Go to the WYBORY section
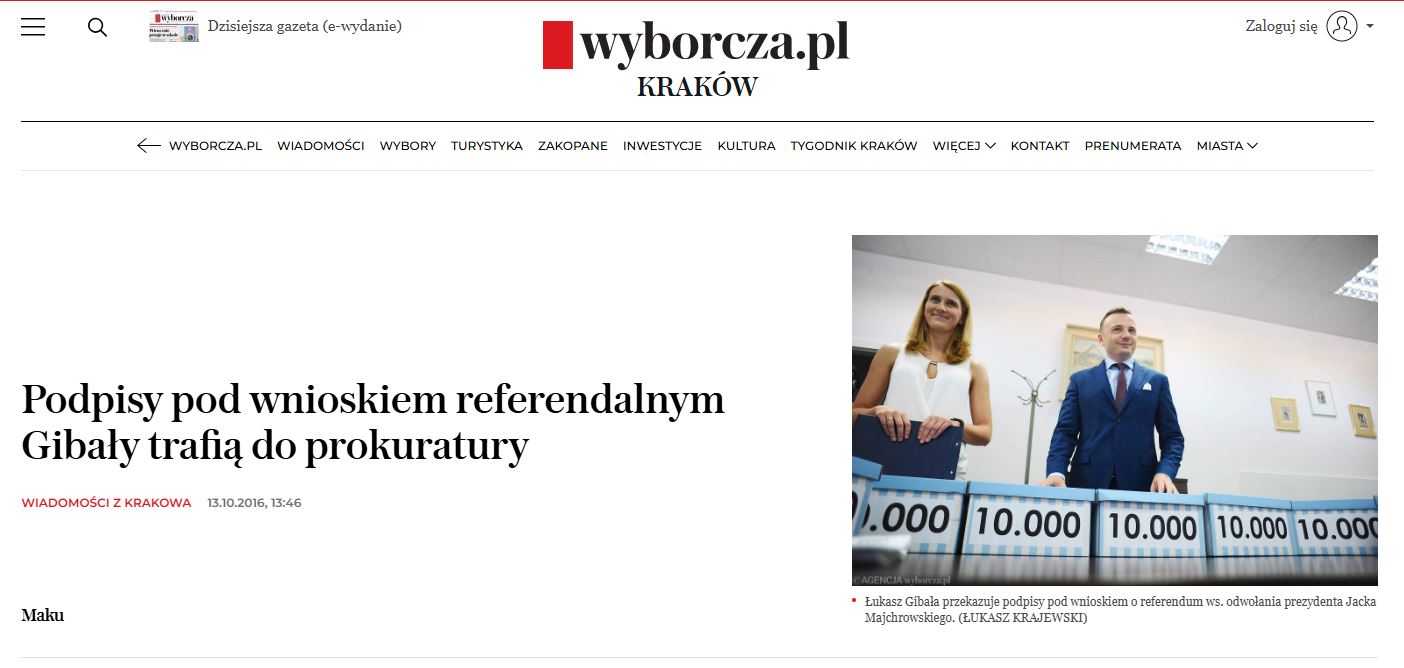 [x=408, y=146]
